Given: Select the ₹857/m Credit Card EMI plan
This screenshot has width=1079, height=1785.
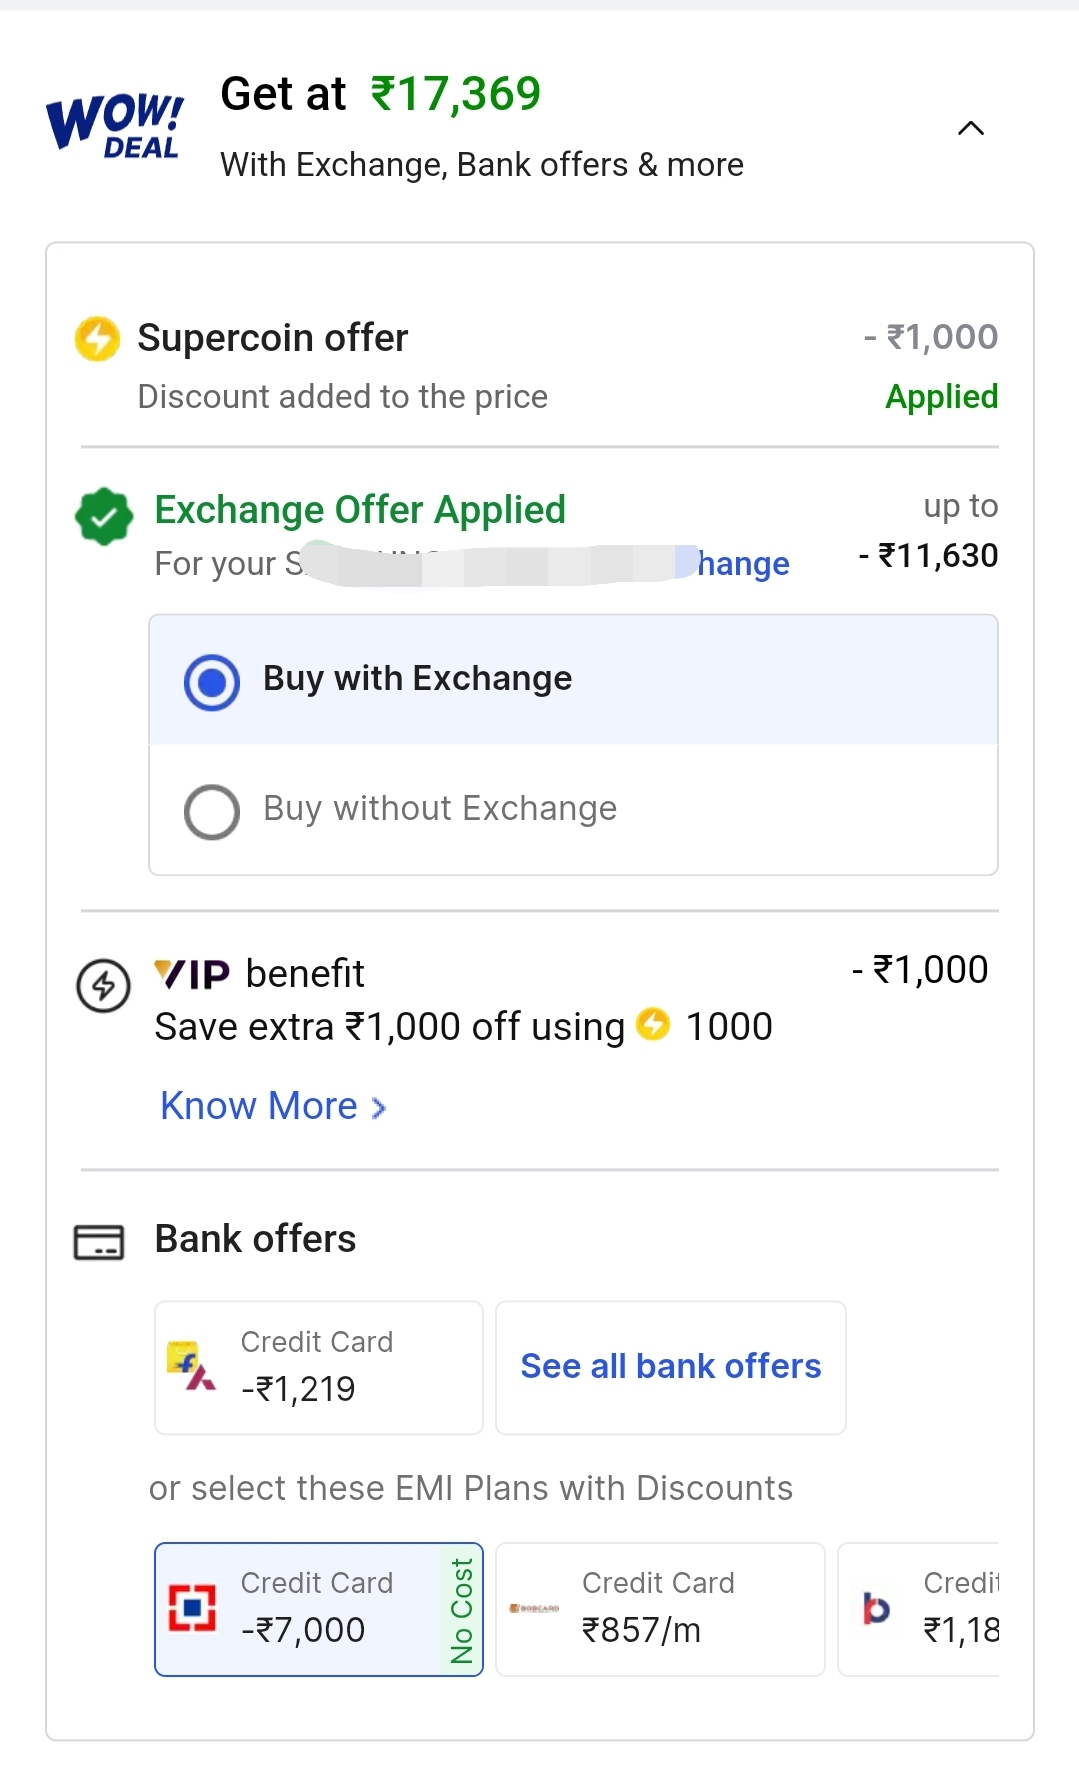Looking at the screenshot, I should (x=660, y=1608).
